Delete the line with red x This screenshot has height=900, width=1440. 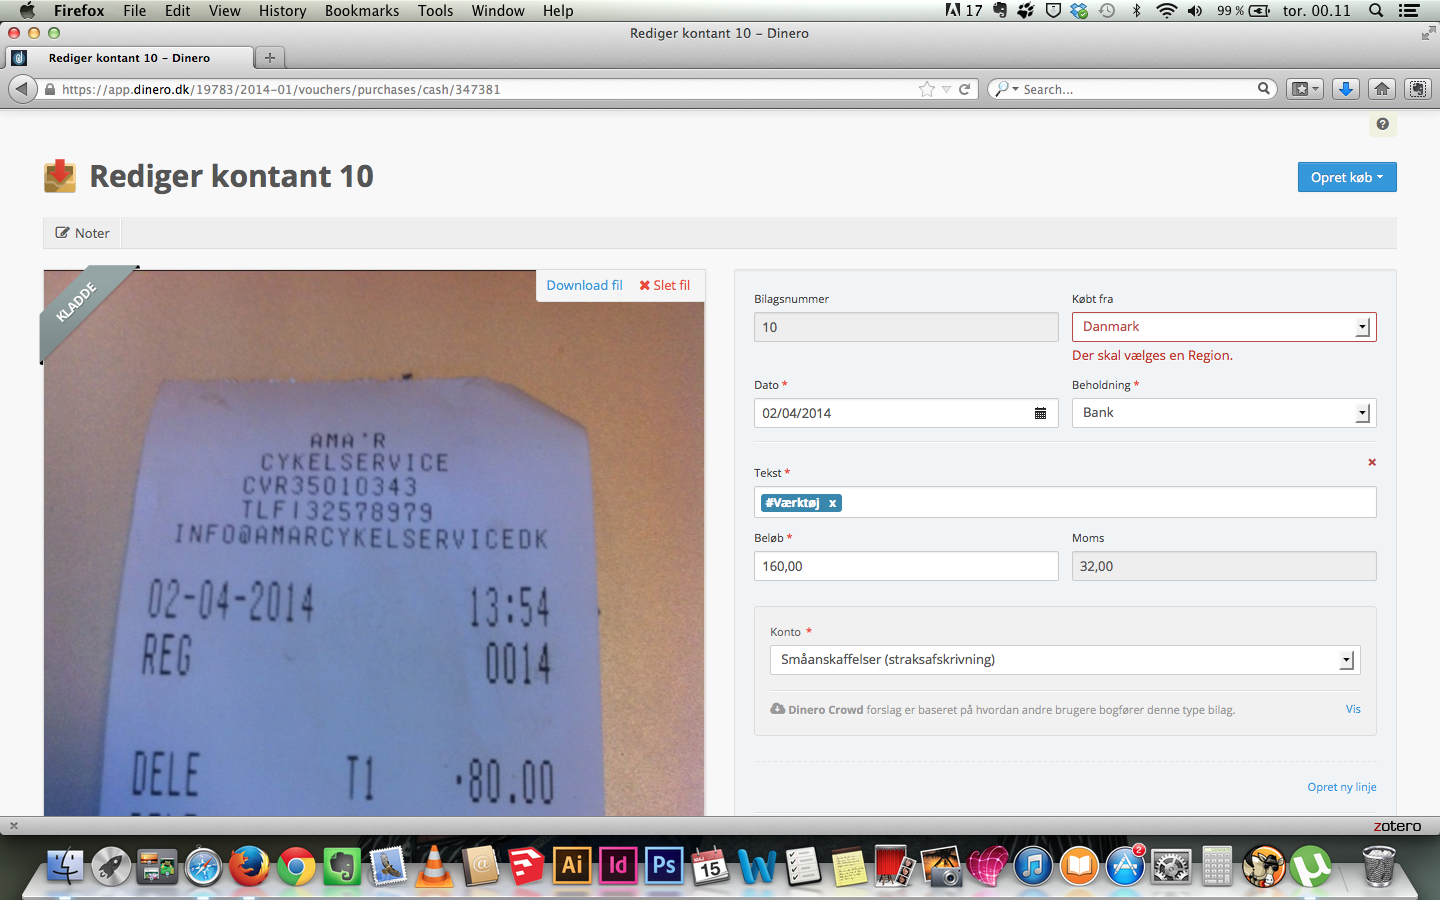1371,462
